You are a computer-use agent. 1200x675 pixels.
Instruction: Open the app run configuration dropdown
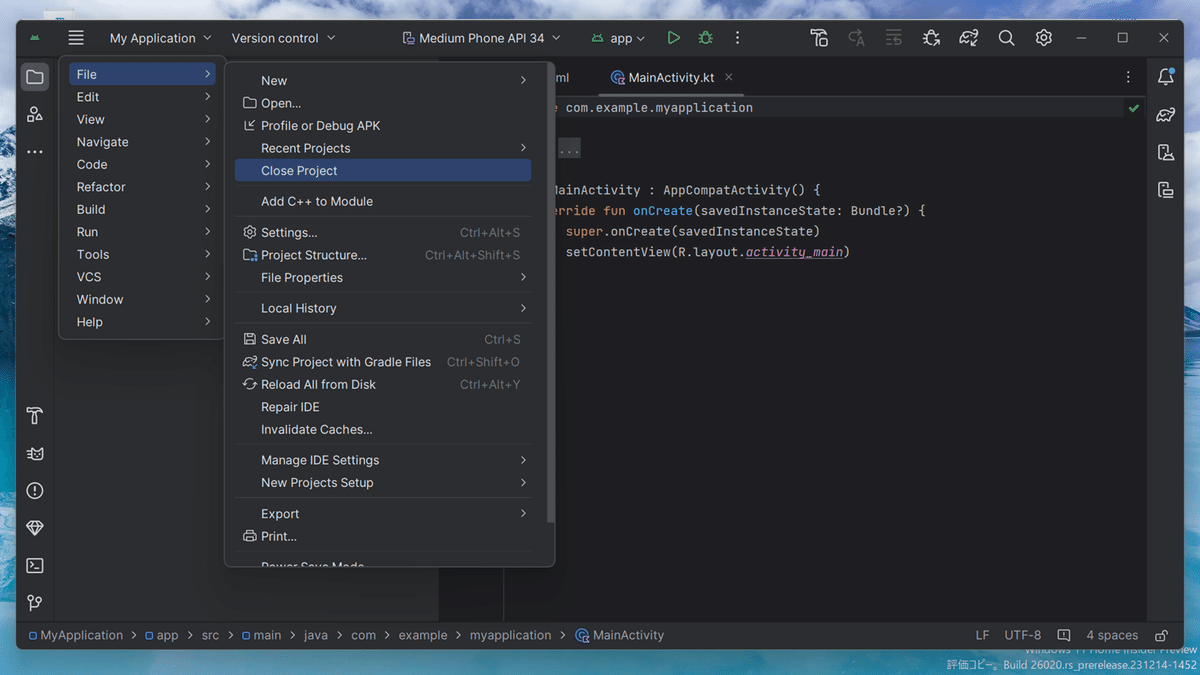click(x=618, y=38)
